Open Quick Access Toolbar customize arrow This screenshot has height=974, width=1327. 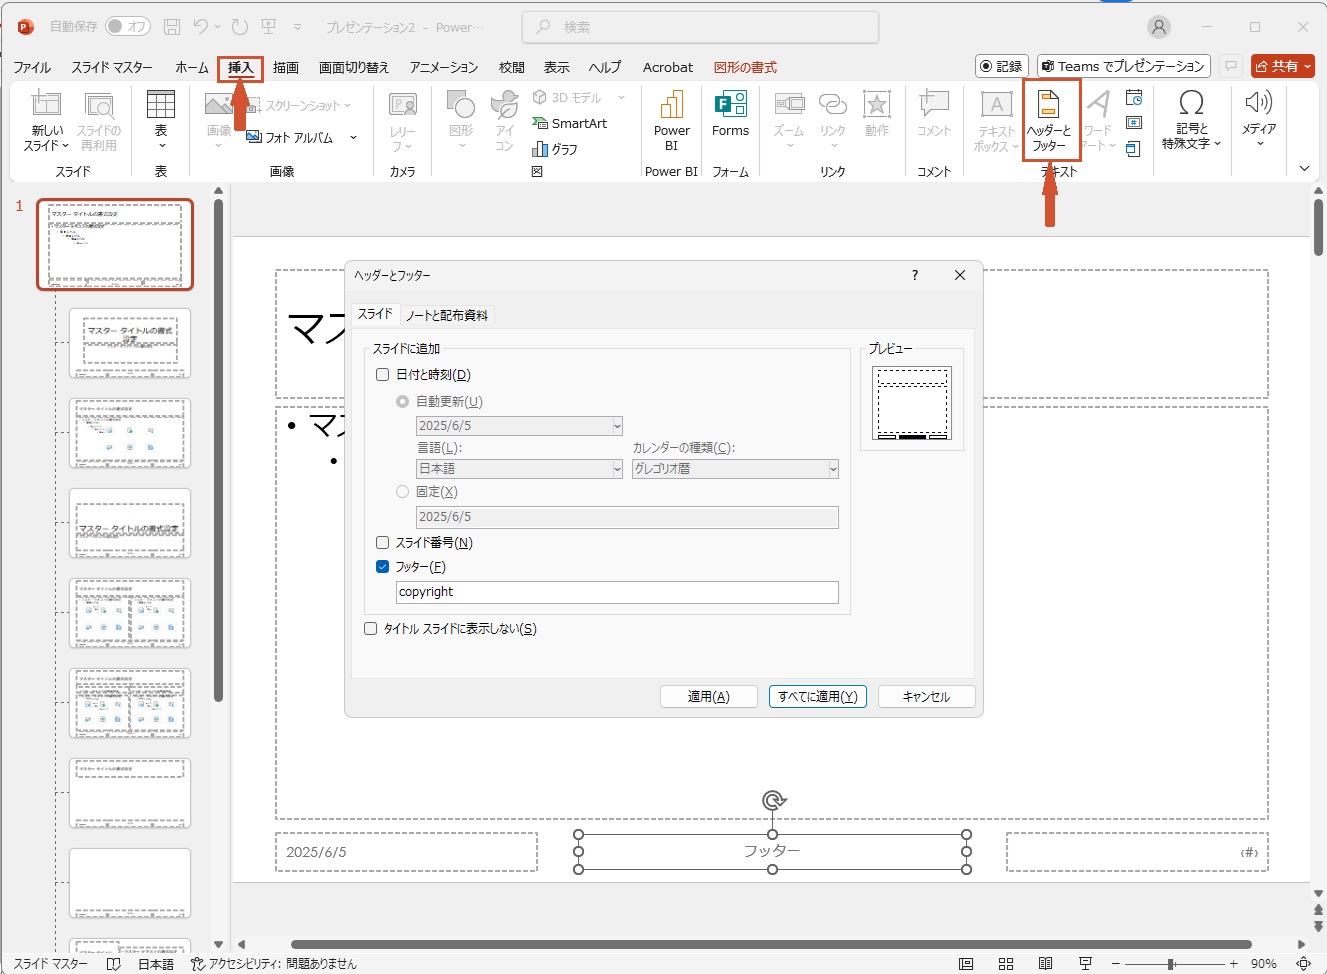[x=297, y=27]
